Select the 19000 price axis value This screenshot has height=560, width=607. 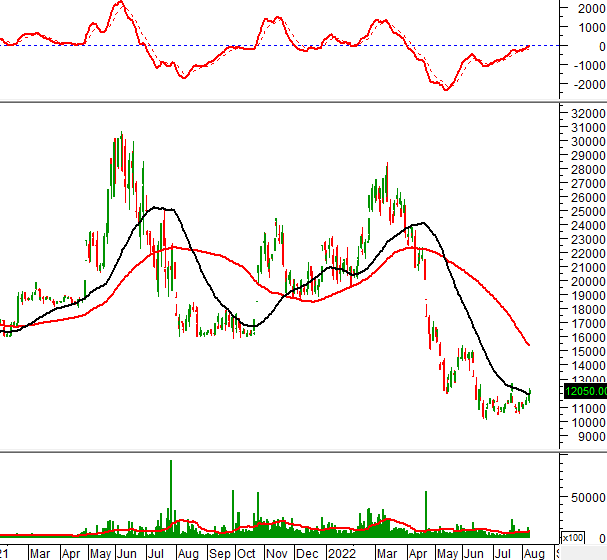pyautogui.click(x=588, y=295)
